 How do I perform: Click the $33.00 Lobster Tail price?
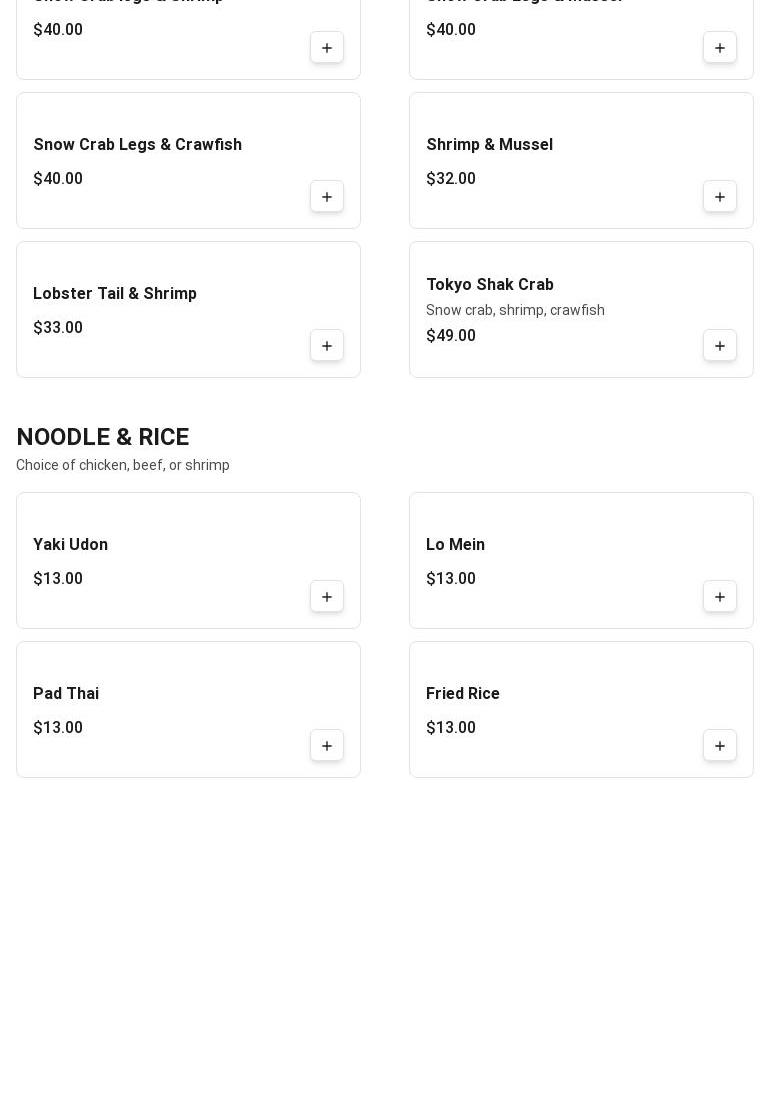click(x=58, y=328)
